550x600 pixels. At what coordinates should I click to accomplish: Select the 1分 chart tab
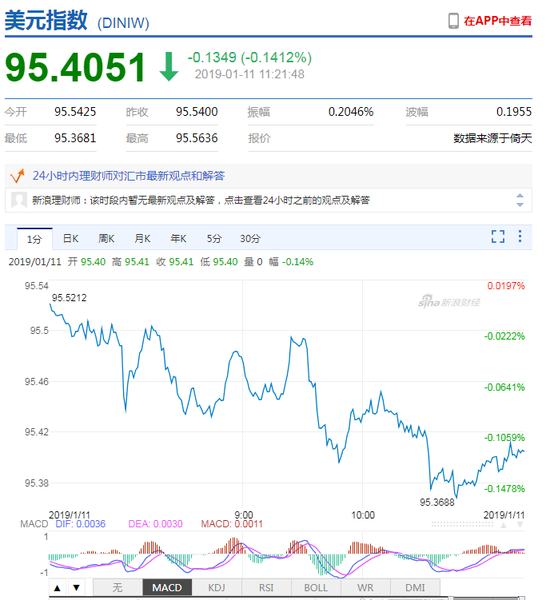point(34,239)
